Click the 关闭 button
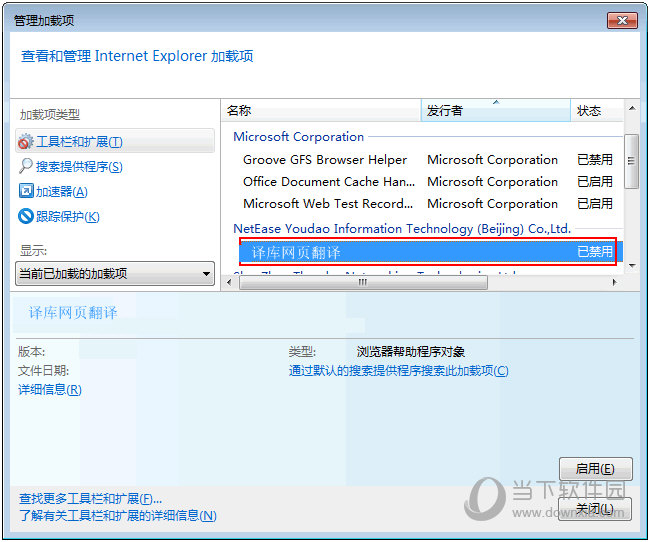The image size is (649, 542). click(594, 509)
